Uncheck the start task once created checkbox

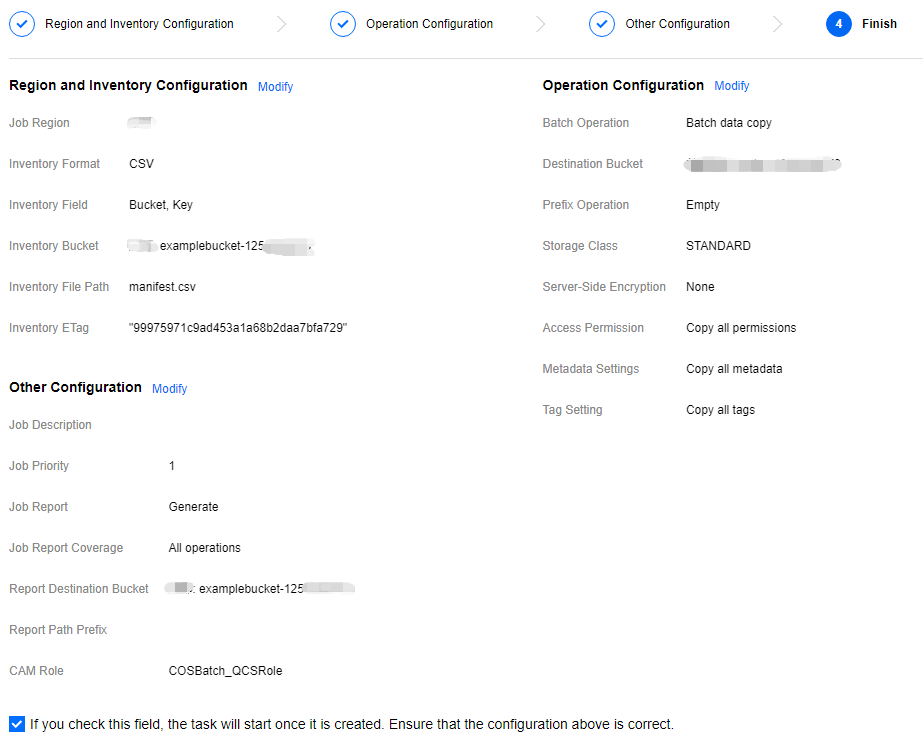click(17, 724)
